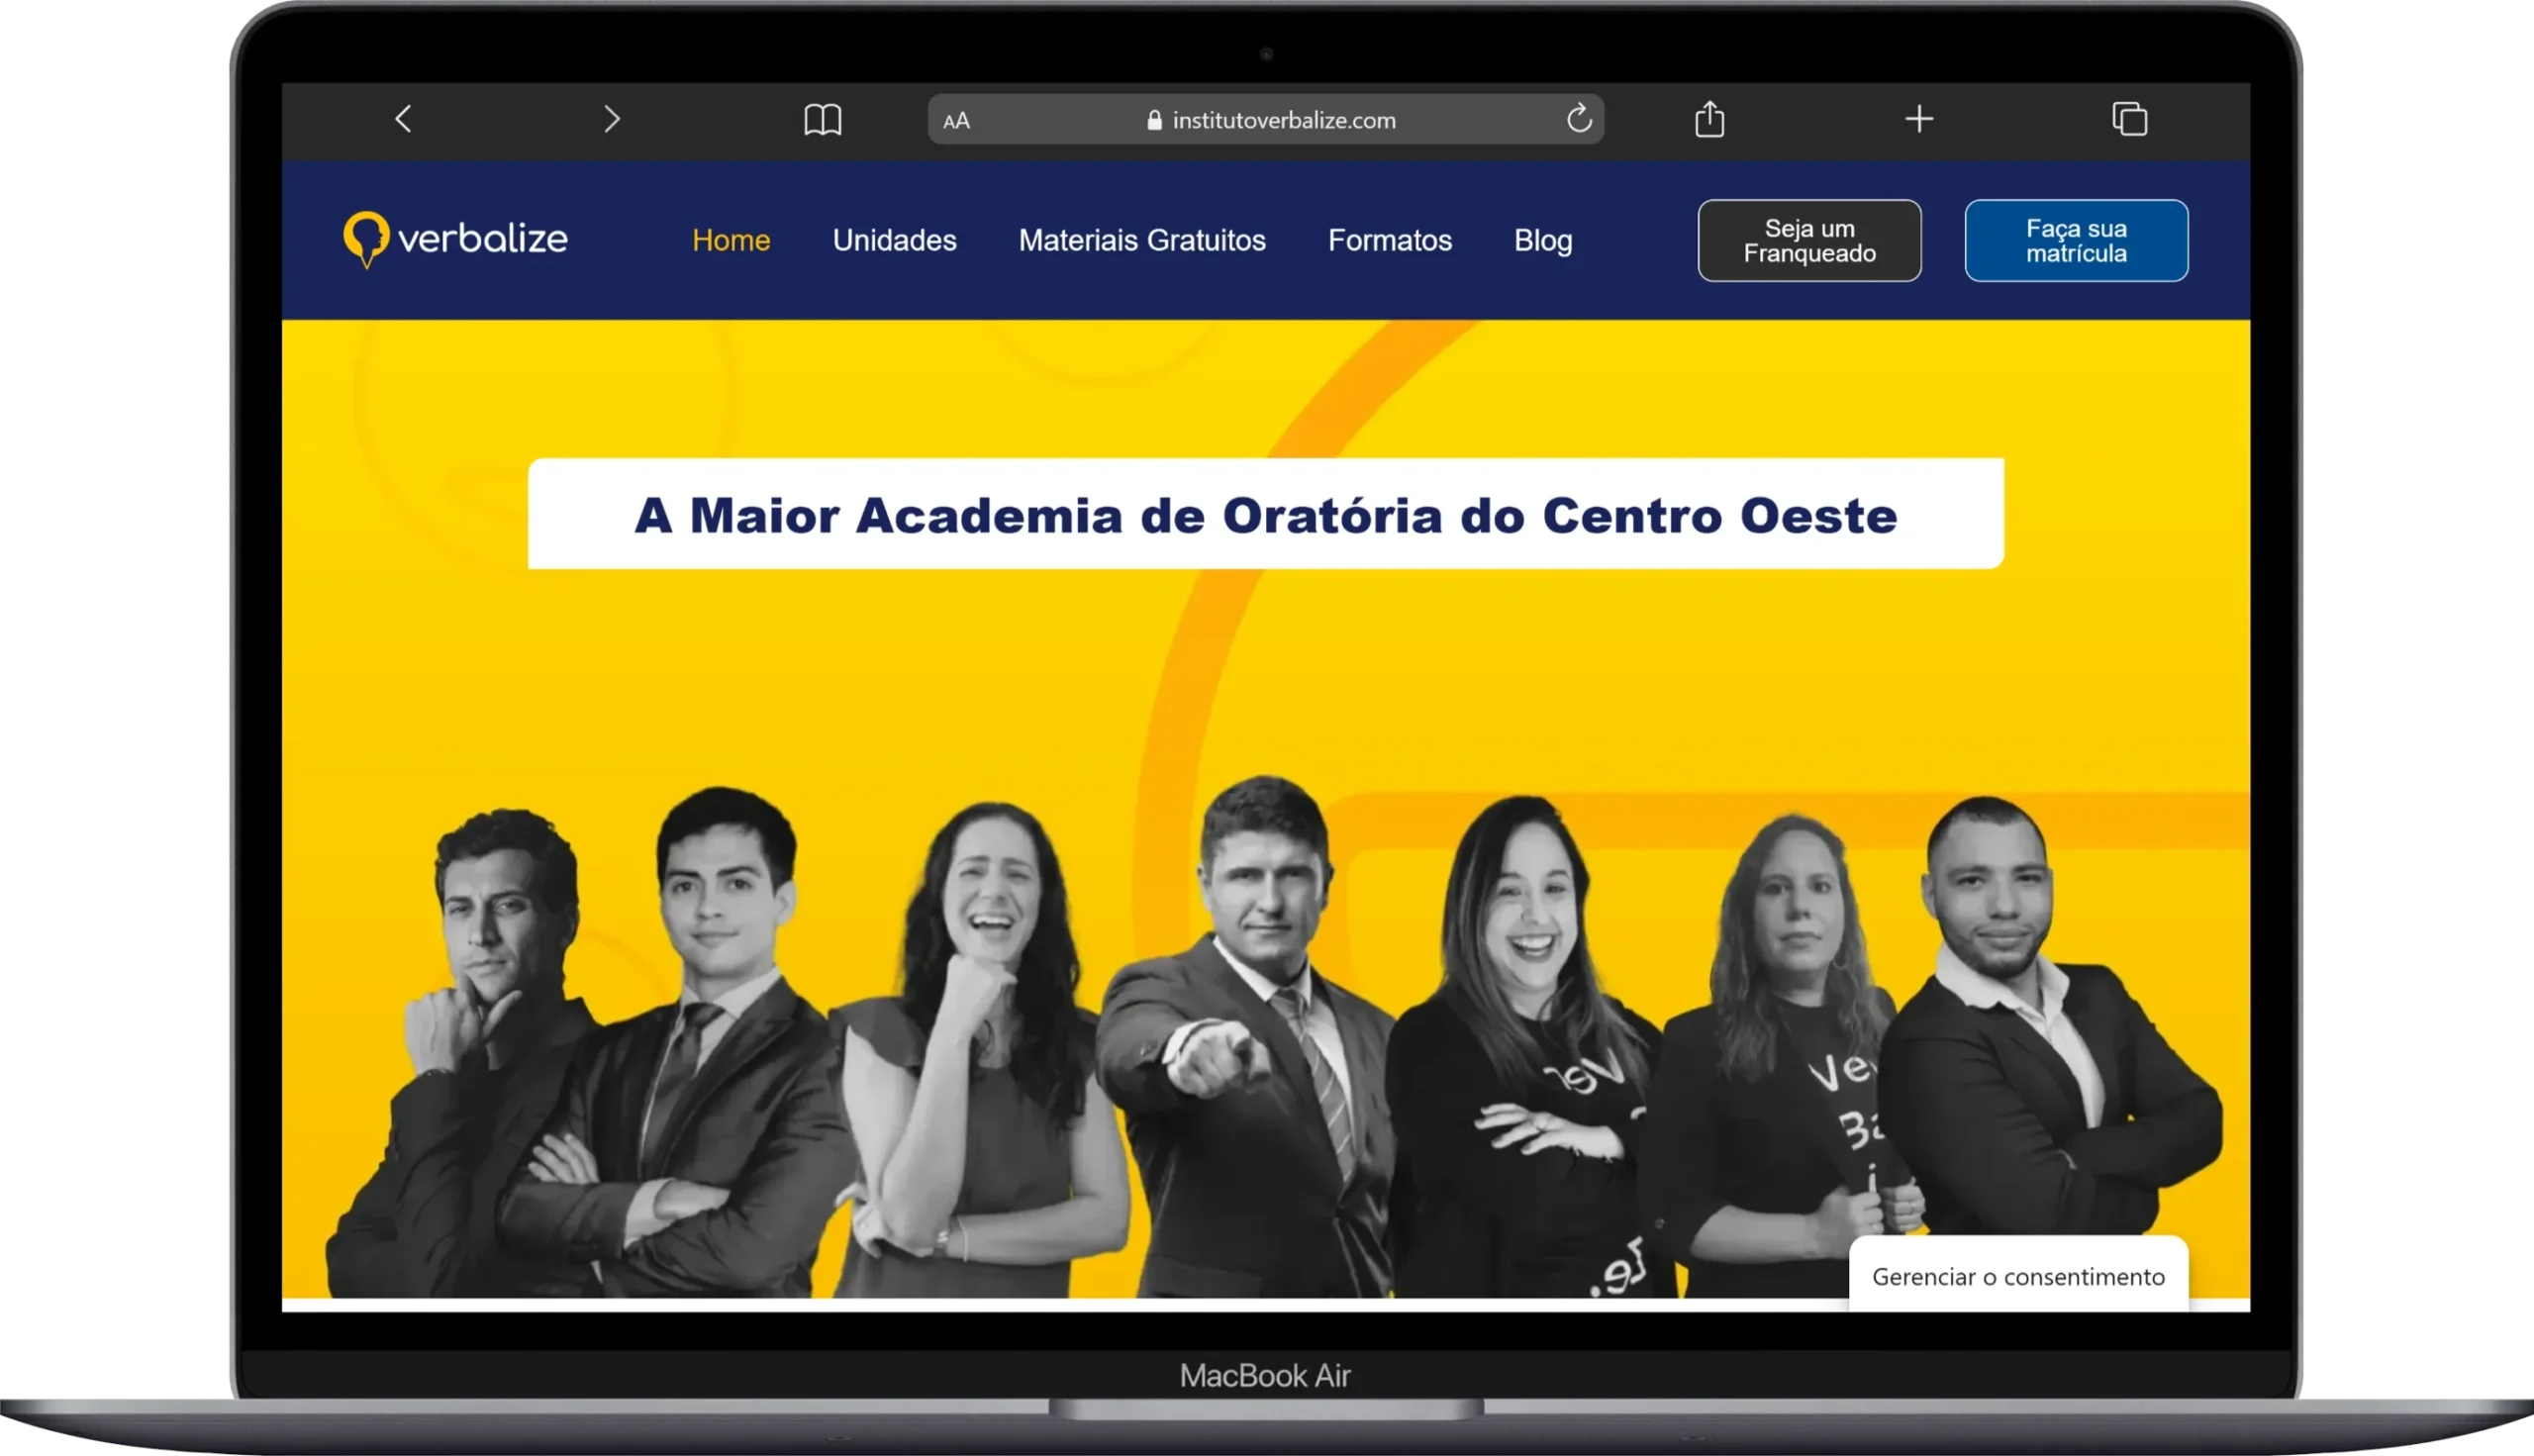Click the A Maior Academia de Oratória banner

[x=1266, y=514]
